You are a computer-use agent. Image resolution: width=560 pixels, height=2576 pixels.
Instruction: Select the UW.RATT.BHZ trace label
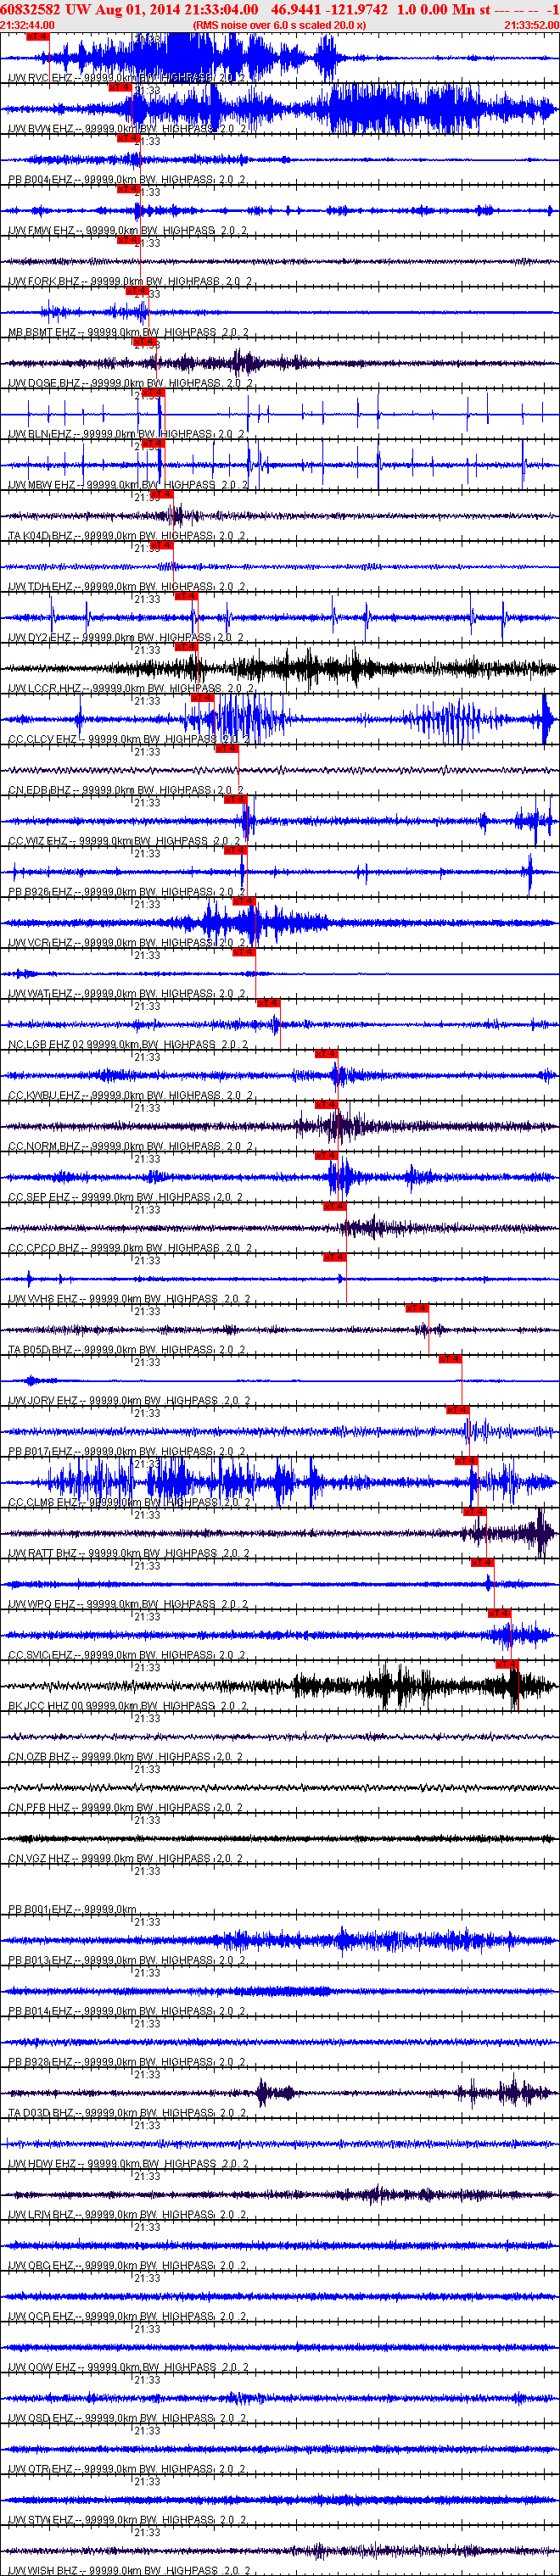point(129,1554)
